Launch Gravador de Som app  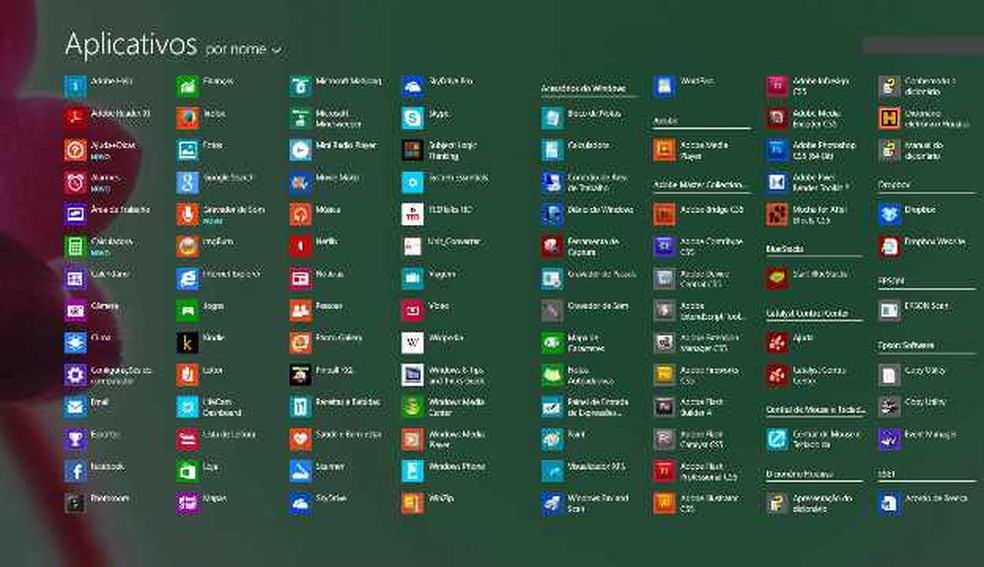pyautogui.click(x=221, y=215)
